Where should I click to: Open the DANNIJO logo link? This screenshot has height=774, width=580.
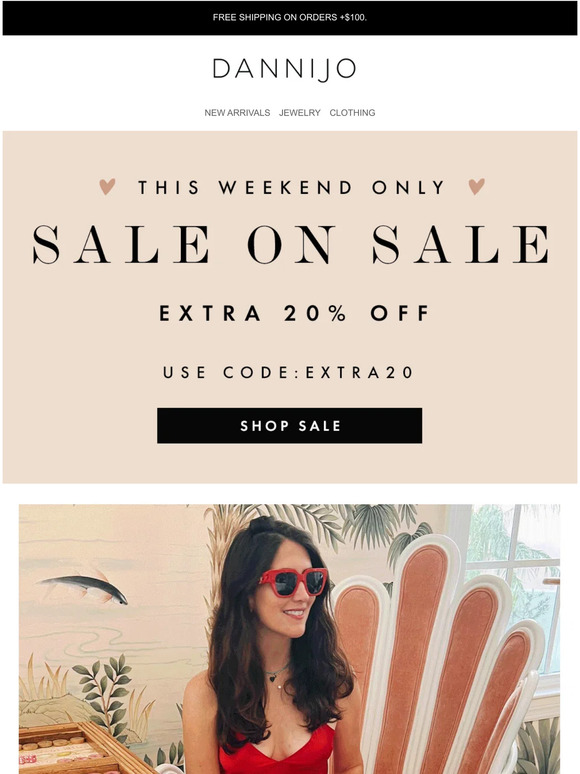click(x=284, y=69)
